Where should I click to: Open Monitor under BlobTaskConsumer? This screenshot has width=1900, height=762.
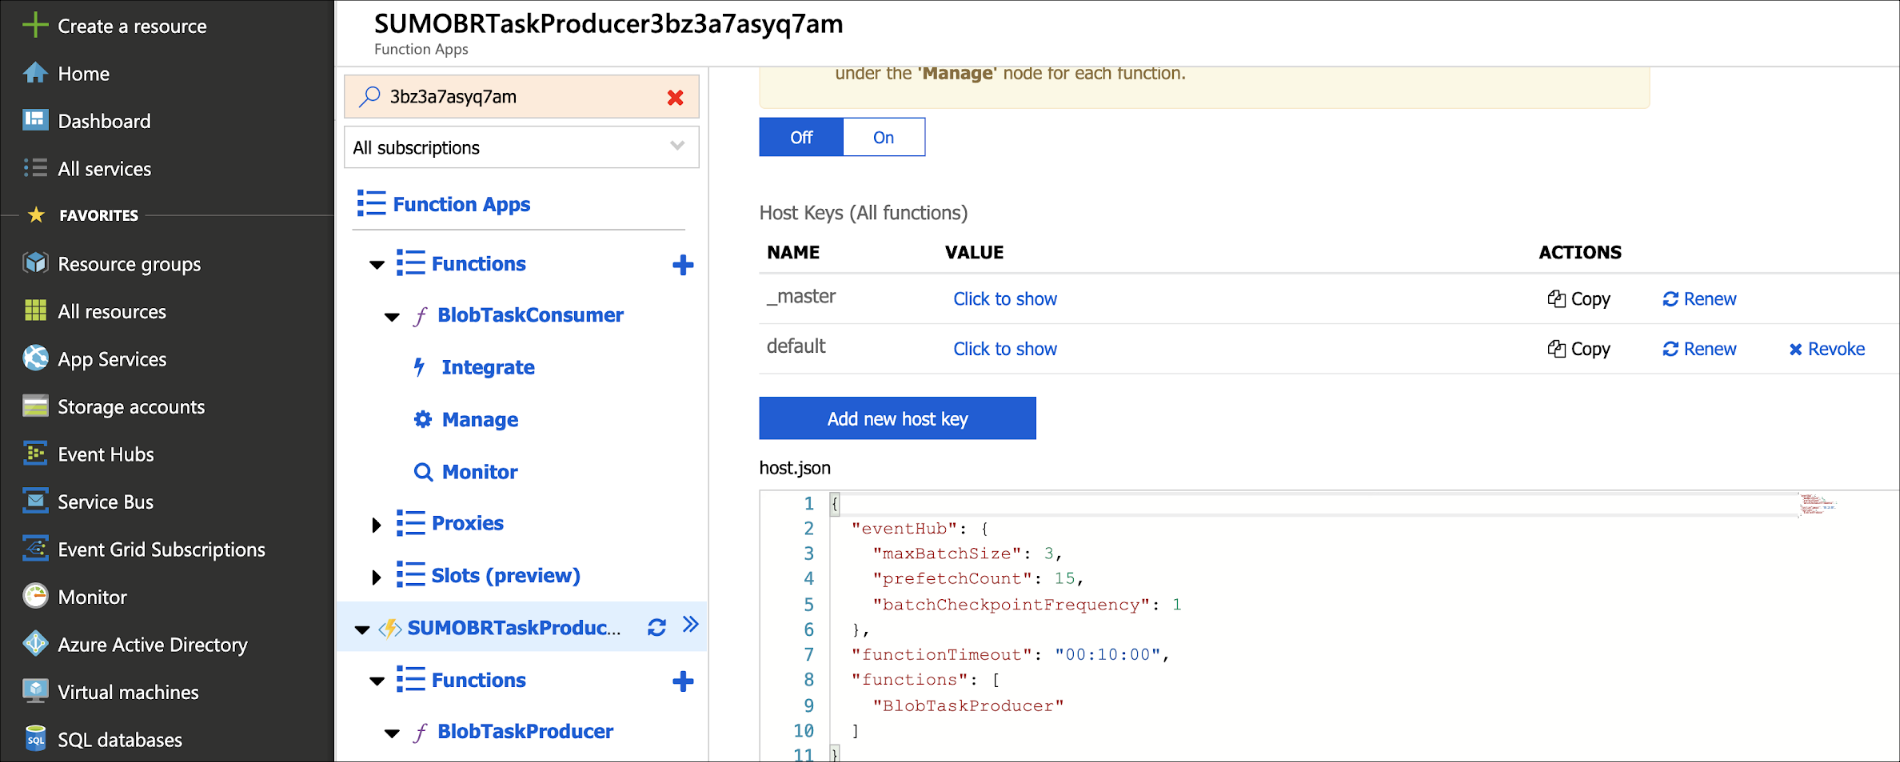pos(479,472)
